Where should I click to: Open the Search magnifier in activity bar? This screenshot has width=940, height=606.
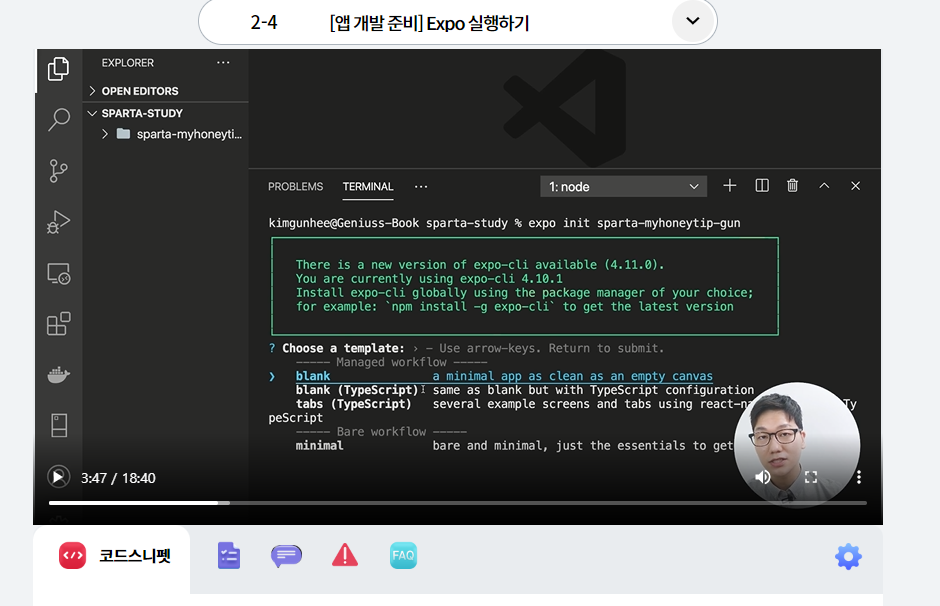pyautogui.click(x=58, y=119)
